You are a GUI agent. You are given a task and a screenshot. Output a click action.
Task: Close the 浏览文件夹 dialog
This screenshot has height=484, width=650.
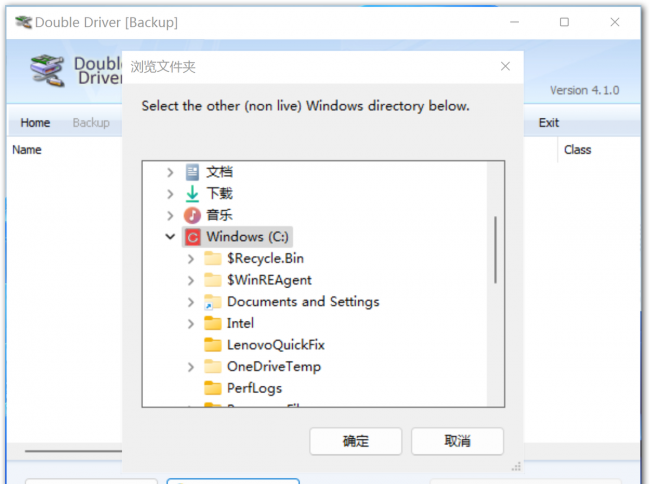pyautogui.click(x=505, y=66)
